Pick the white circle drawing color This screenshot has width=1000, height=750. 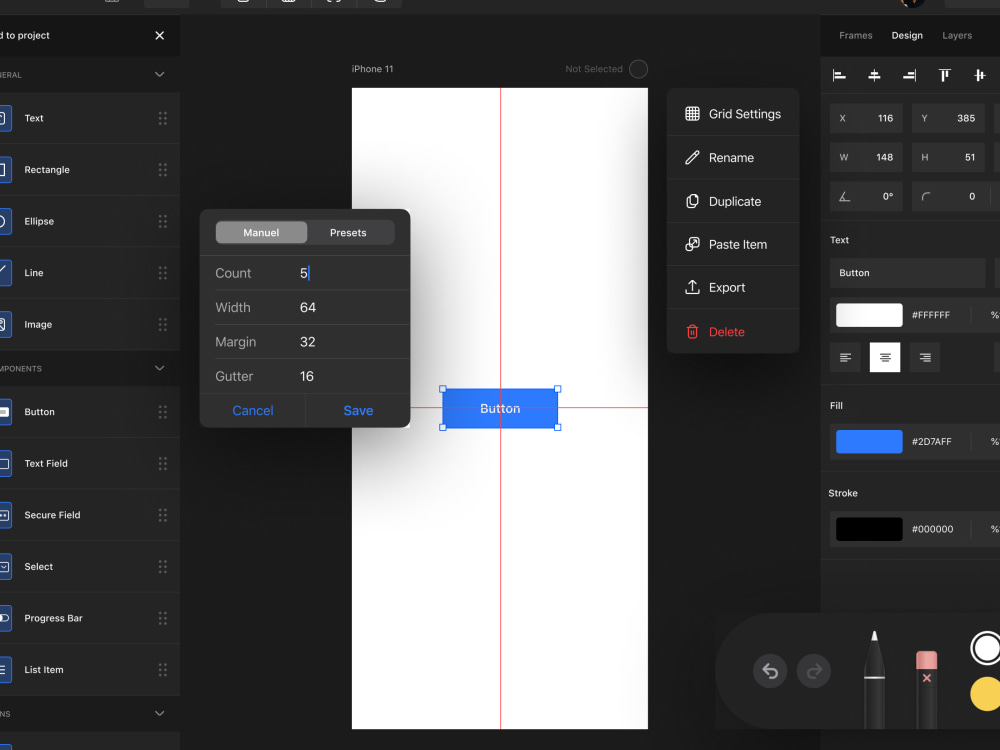point(985,649)
